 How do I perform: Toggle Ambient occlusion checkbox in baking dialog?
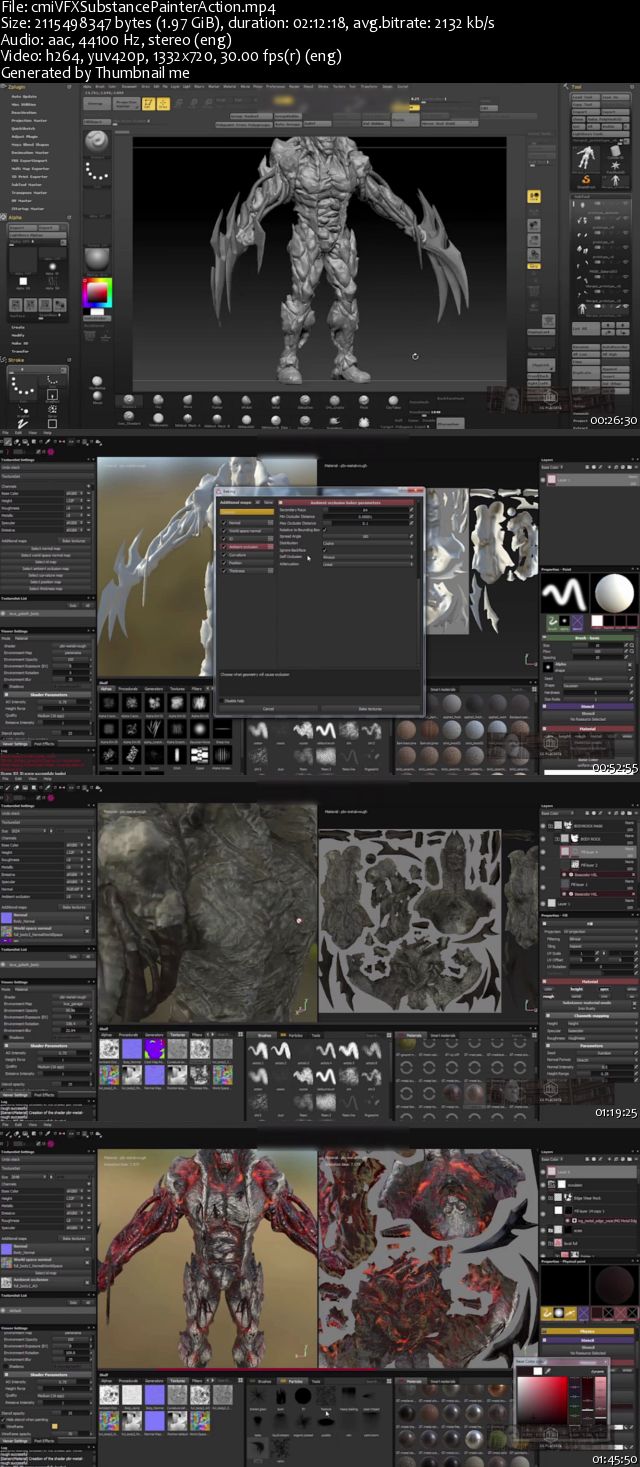(x=224, y=546)
